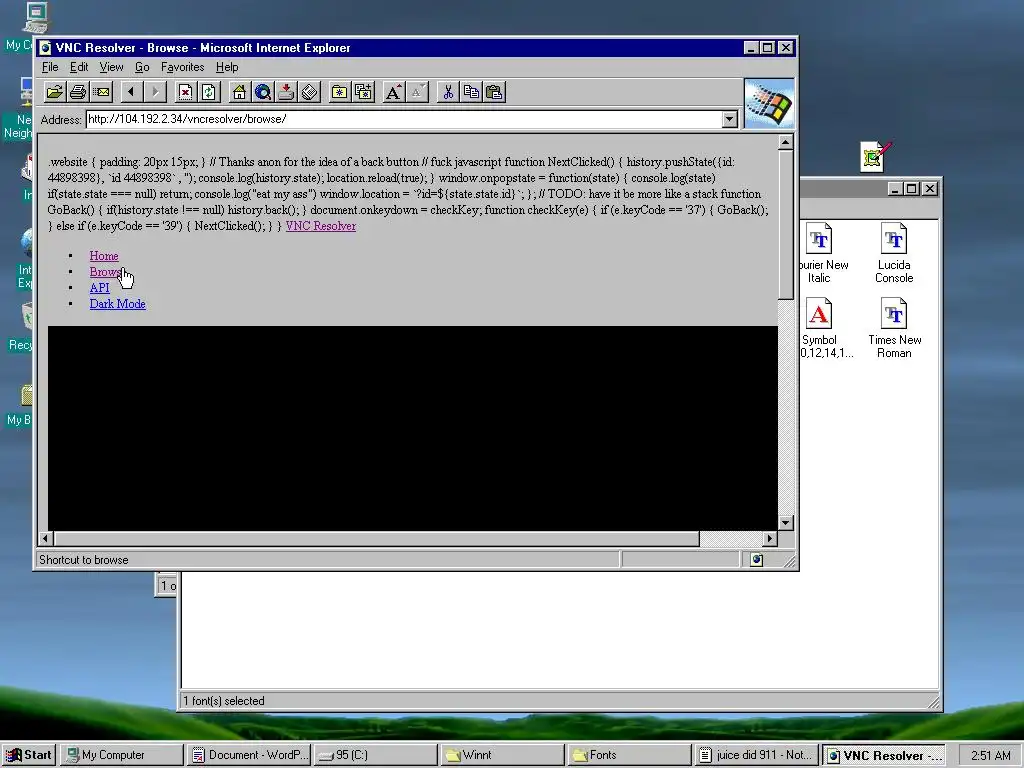Image resolution: width=1024 pixels, height=768 pixels.
Task: Increase font size with large A icon
Action: (393, 92)
